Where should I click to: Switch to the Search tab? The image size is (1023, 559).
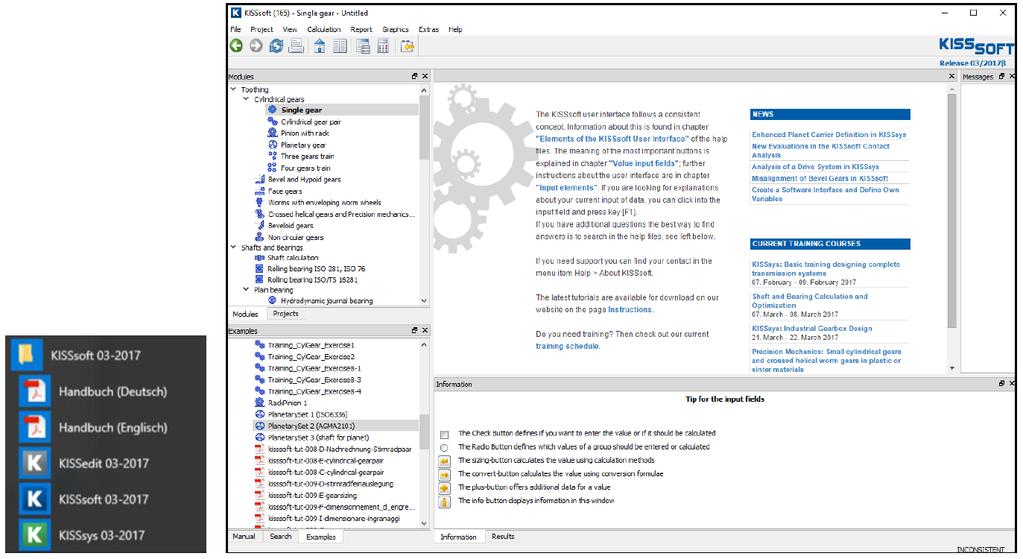pyautogui.click(x=281, y=536)
